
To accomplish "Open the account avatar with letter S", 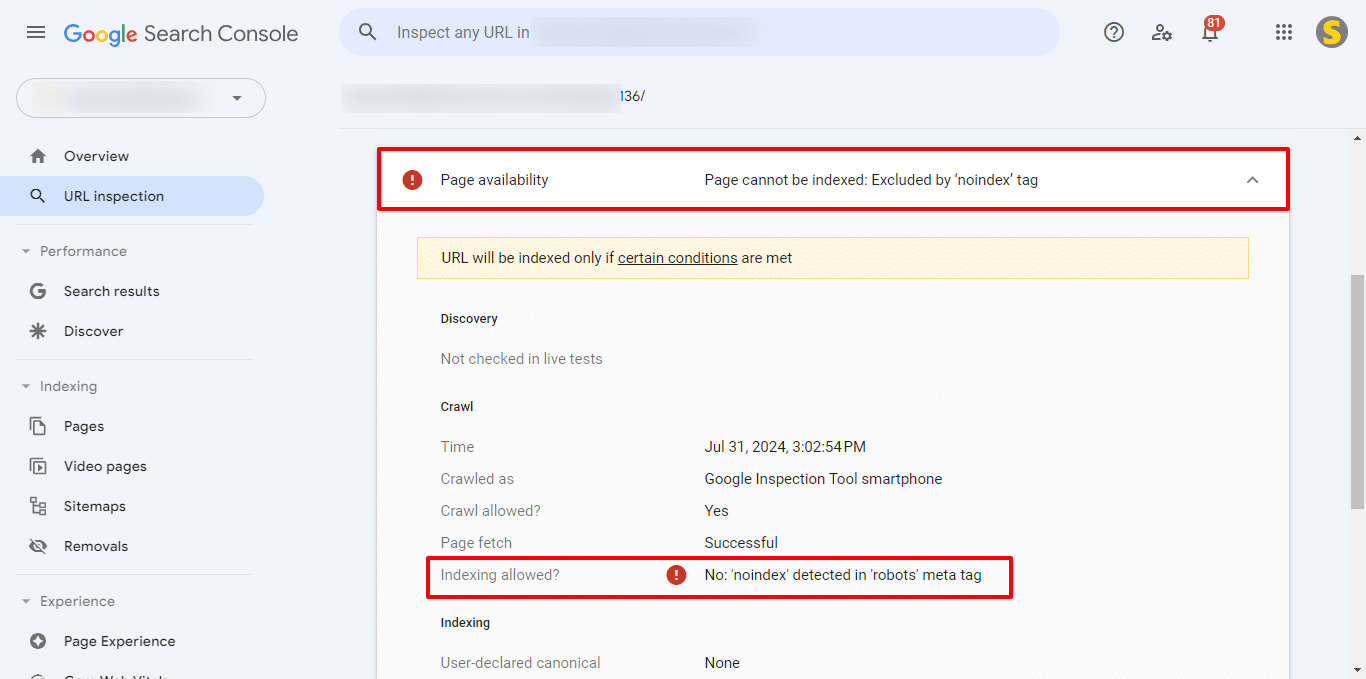I will 1331,32.
